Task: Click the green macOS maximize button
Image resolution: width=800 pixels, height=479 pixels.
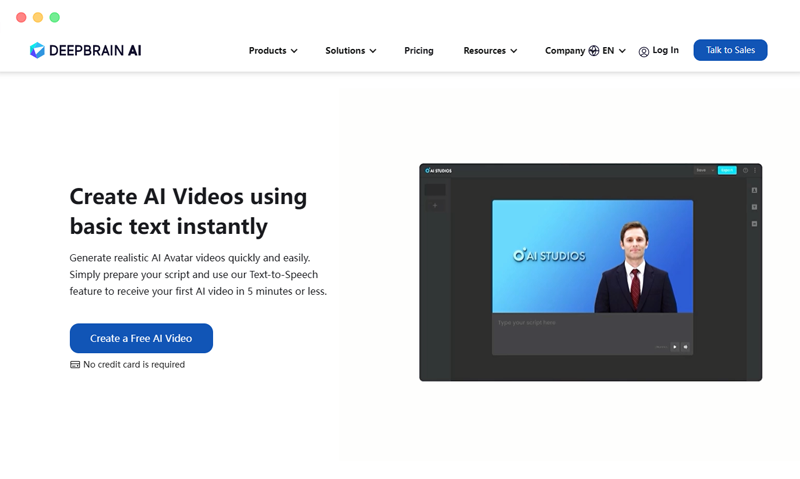Action: click(55, 17)
